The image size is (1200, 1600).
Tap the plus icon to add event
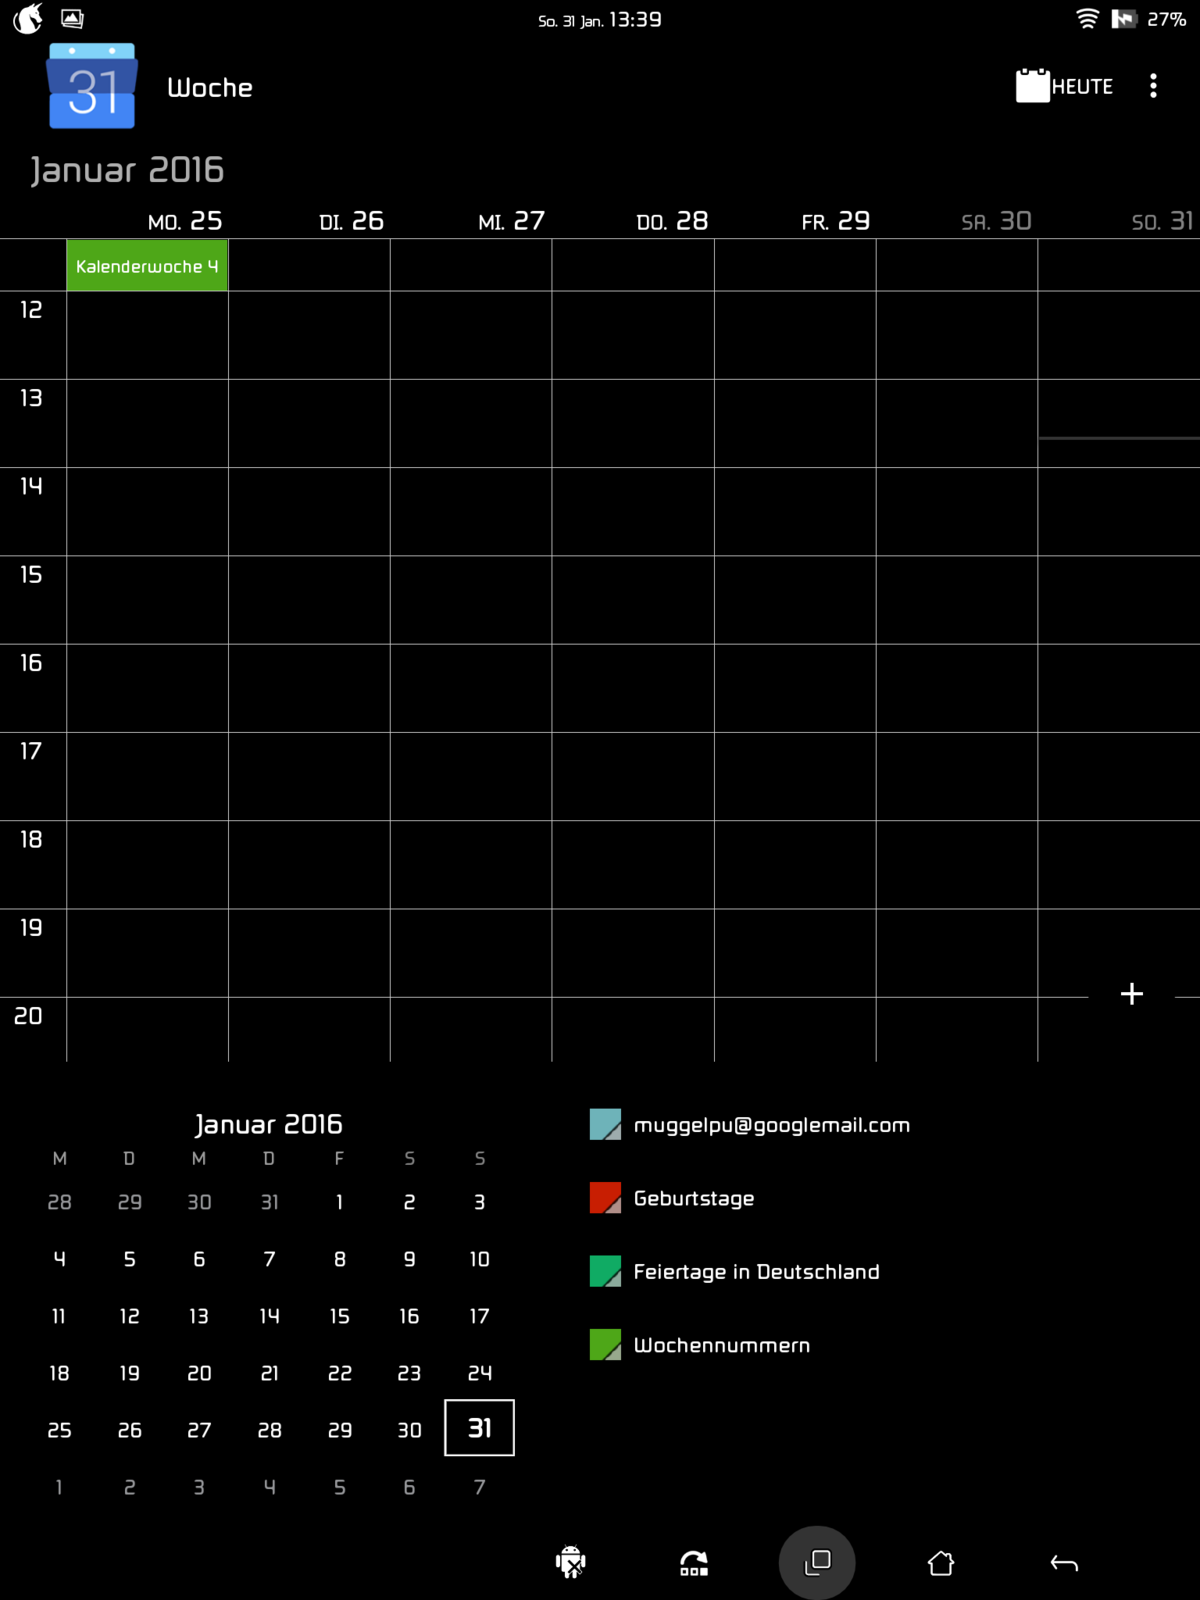[1131, 994]
